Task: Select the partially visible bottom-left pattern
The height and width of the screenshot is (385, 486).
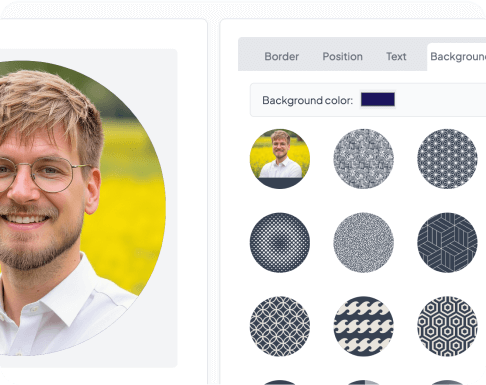Action: [x=280, y=382]
